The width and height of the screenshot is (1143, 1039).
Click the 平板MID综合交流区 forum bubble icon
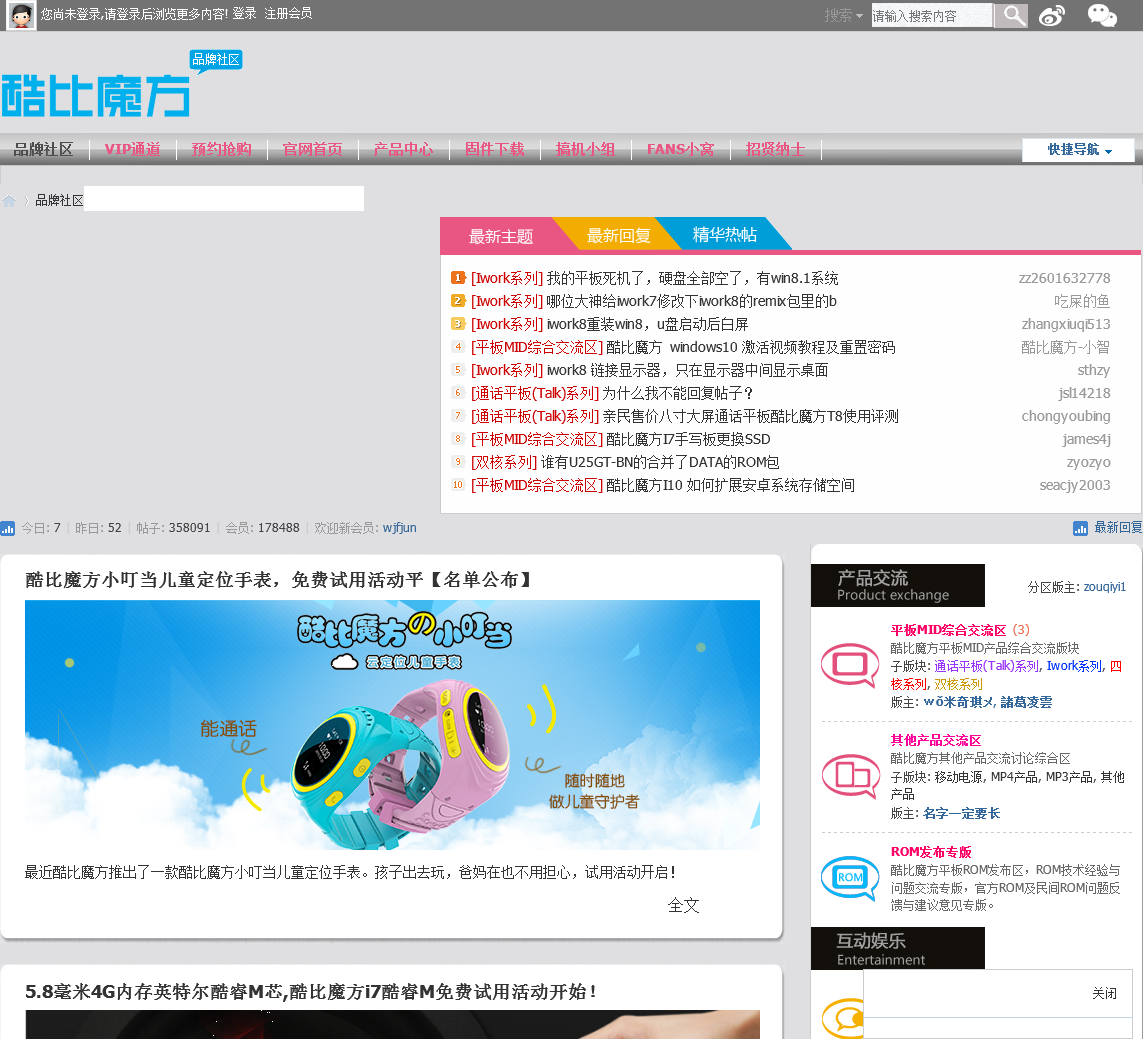[850, 665]
